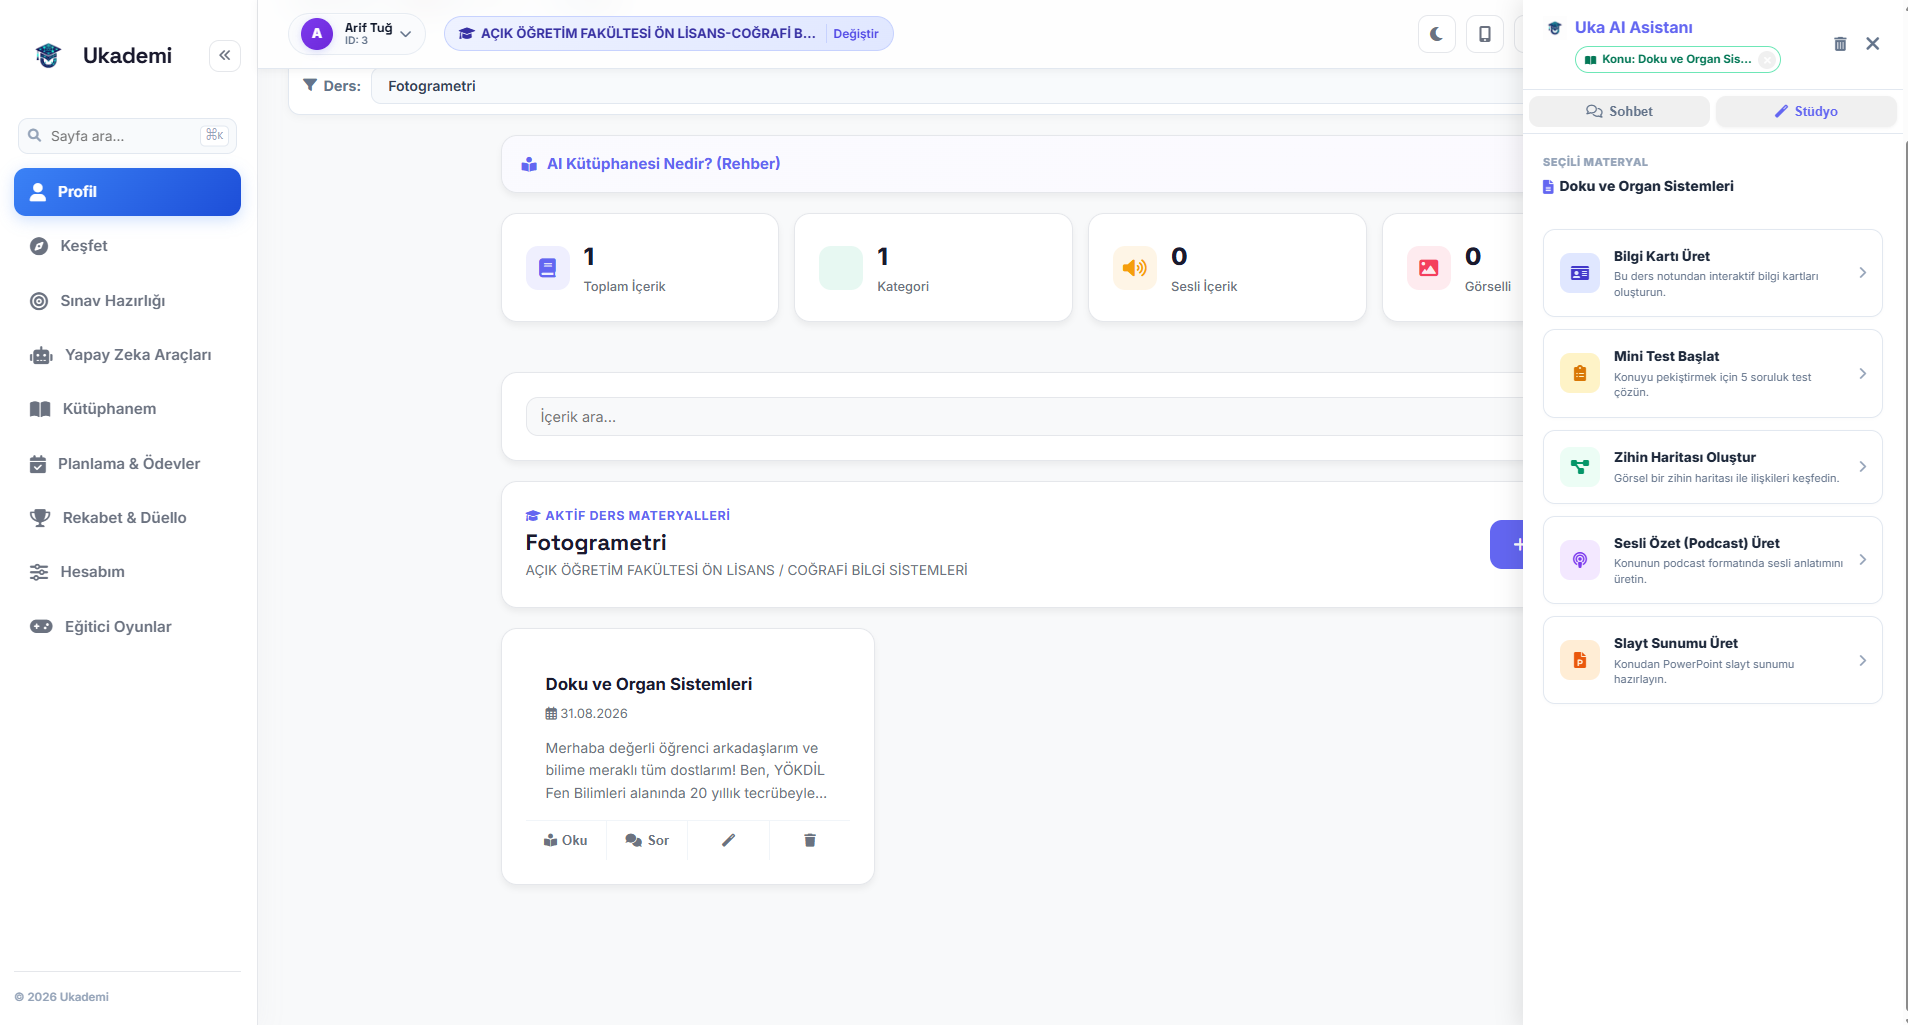Open Slayt Sunumu Üret option
This screenshot has width=1908, height=1025.
click(1712, 660)
